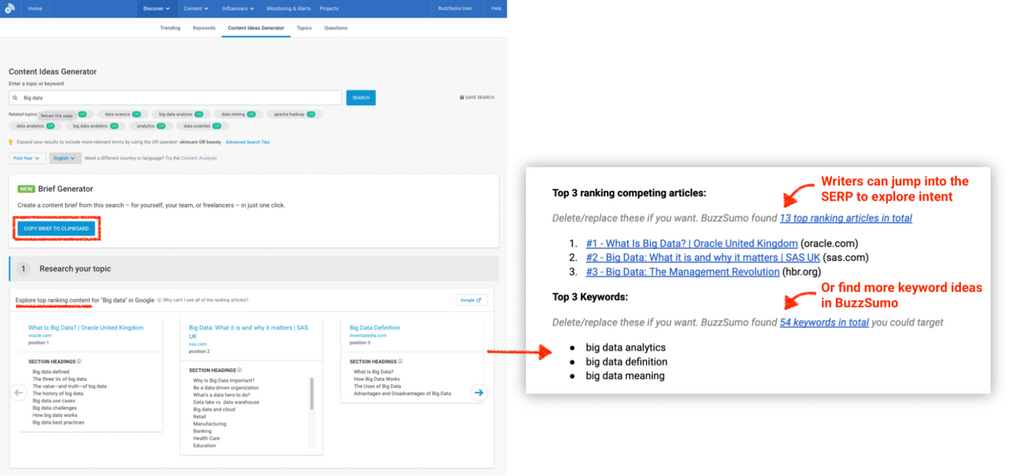Open results in Google via external-link button

[x=470, y=299]
